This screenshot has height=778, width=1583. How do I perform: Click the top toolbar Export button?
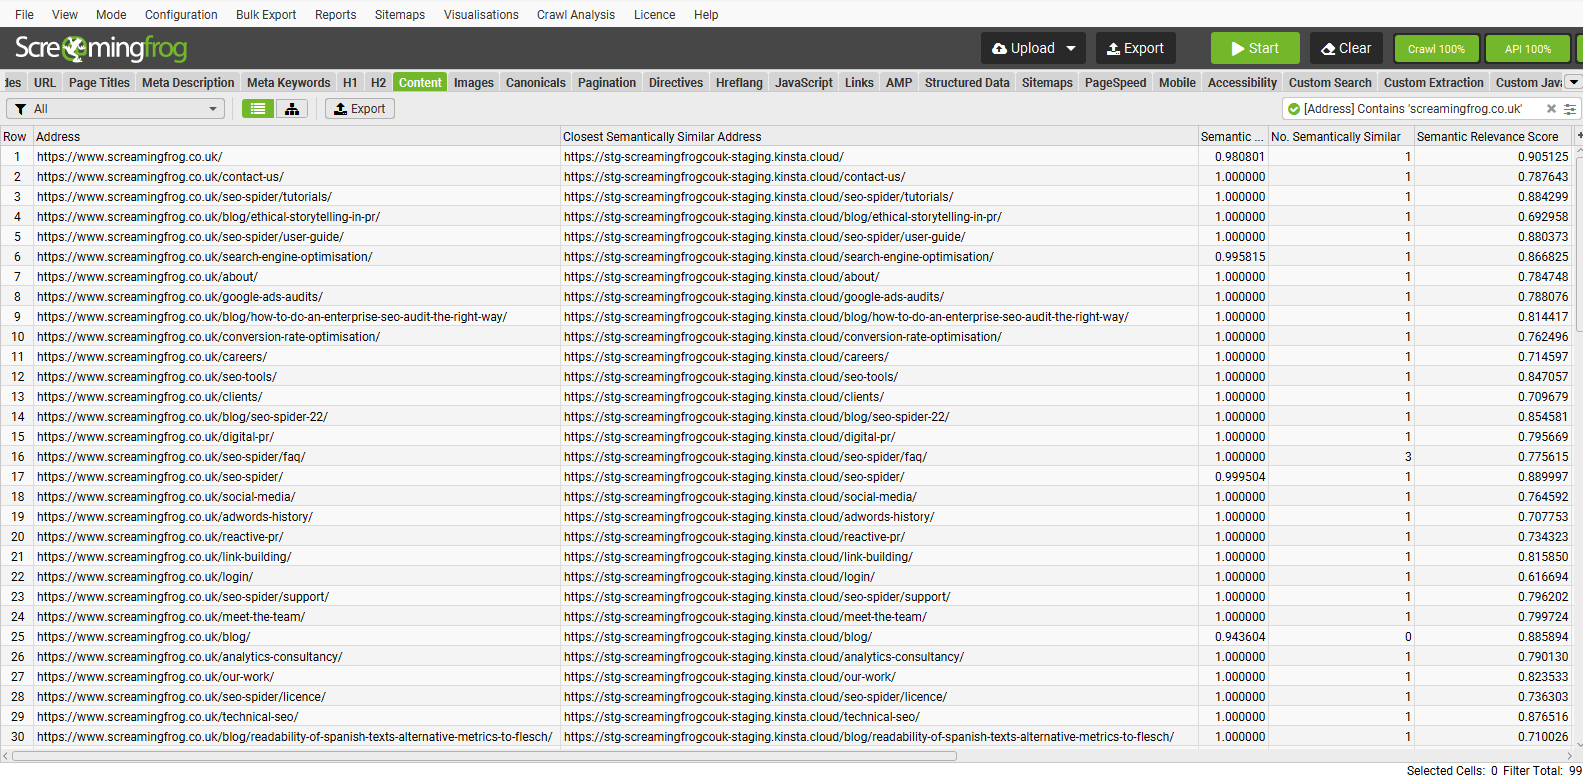click(1135, 48)
